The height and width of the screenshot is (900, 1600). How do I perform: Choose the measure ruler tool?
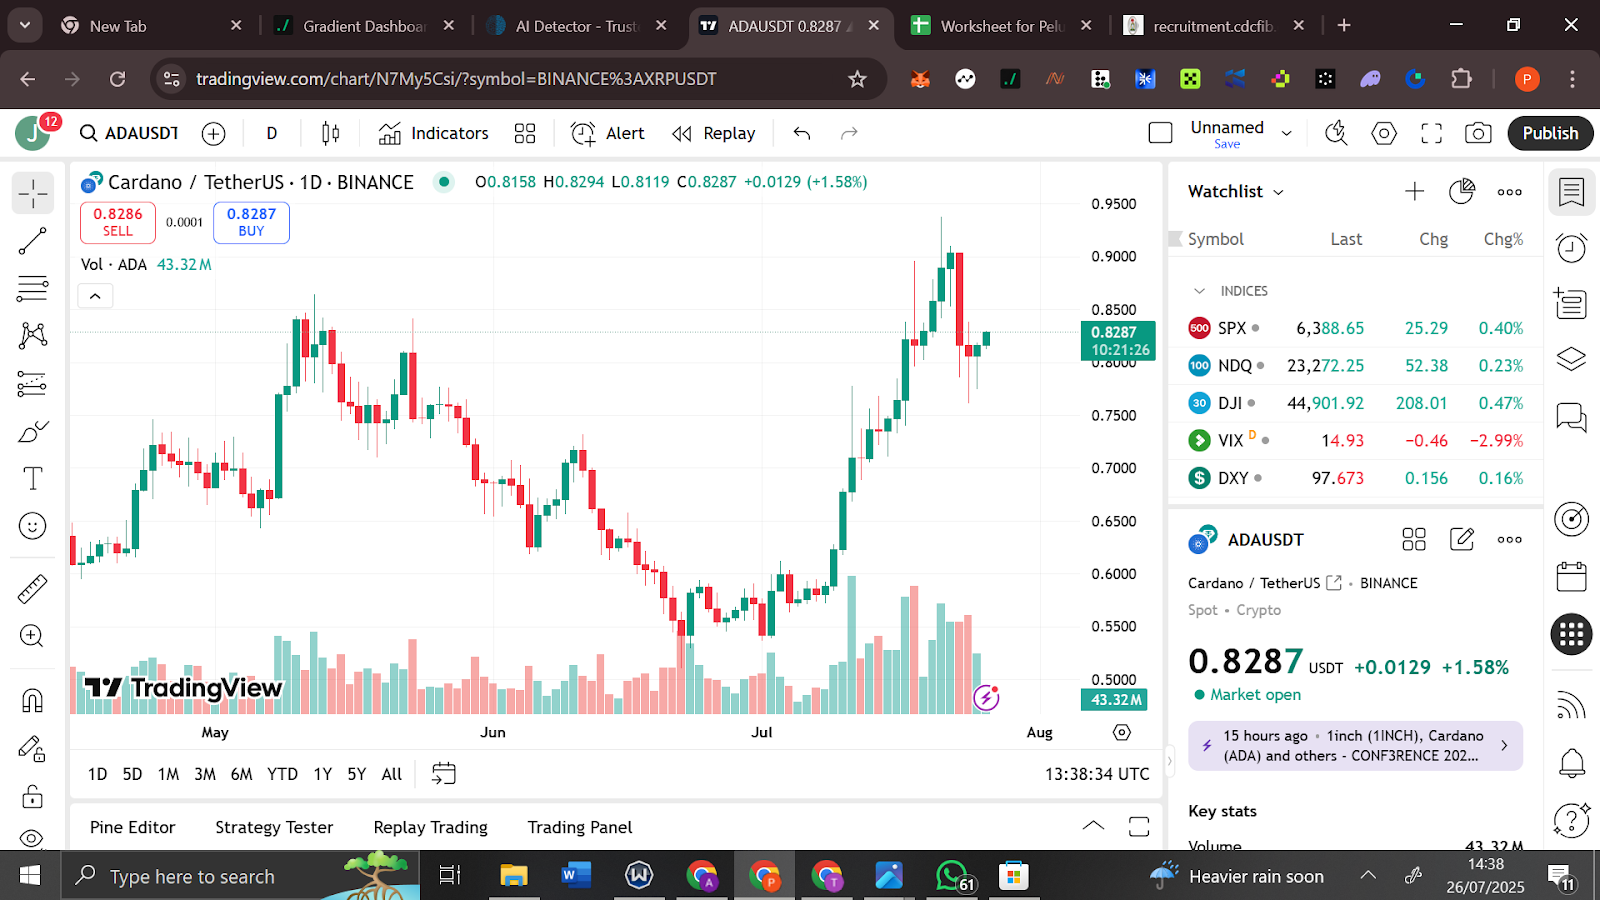pos(32,589)
